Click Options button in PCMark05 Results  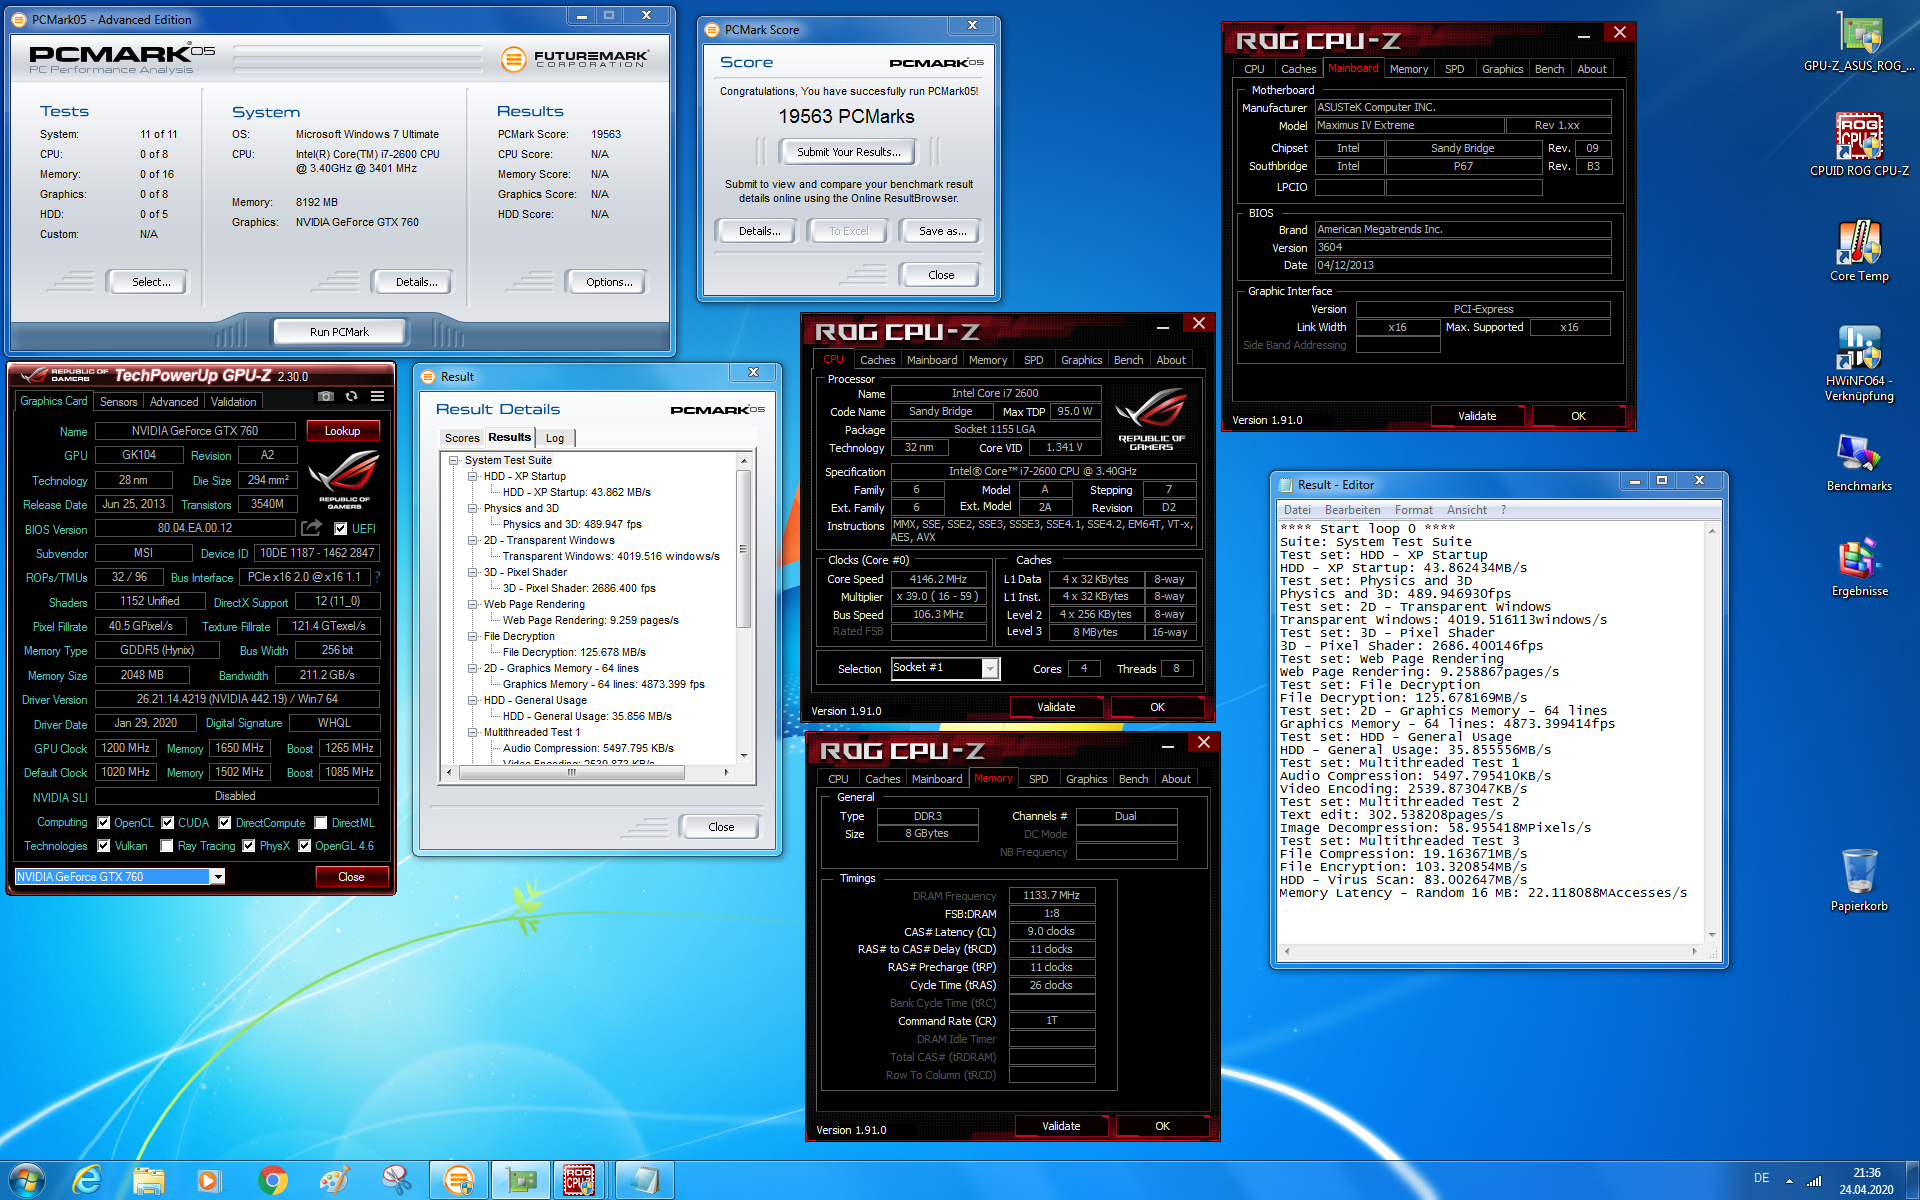click(x=609, y=282)
